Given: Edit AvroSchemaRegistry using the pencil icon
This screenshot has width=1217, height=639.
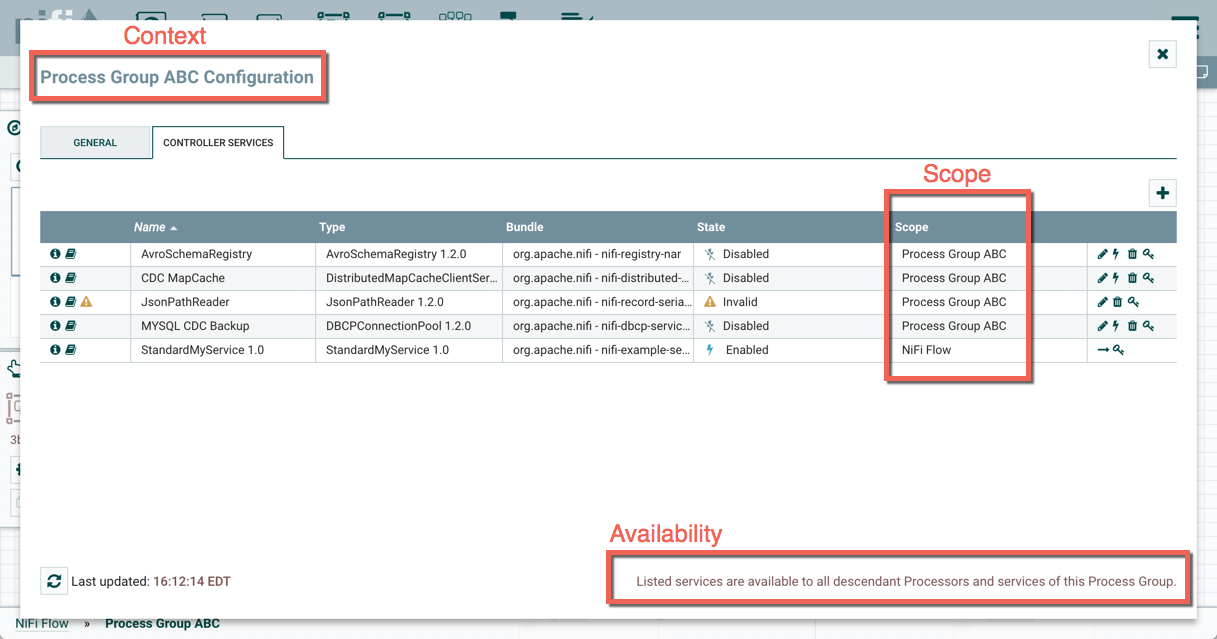Looking at the screenshot, I should coord(1102,254).
